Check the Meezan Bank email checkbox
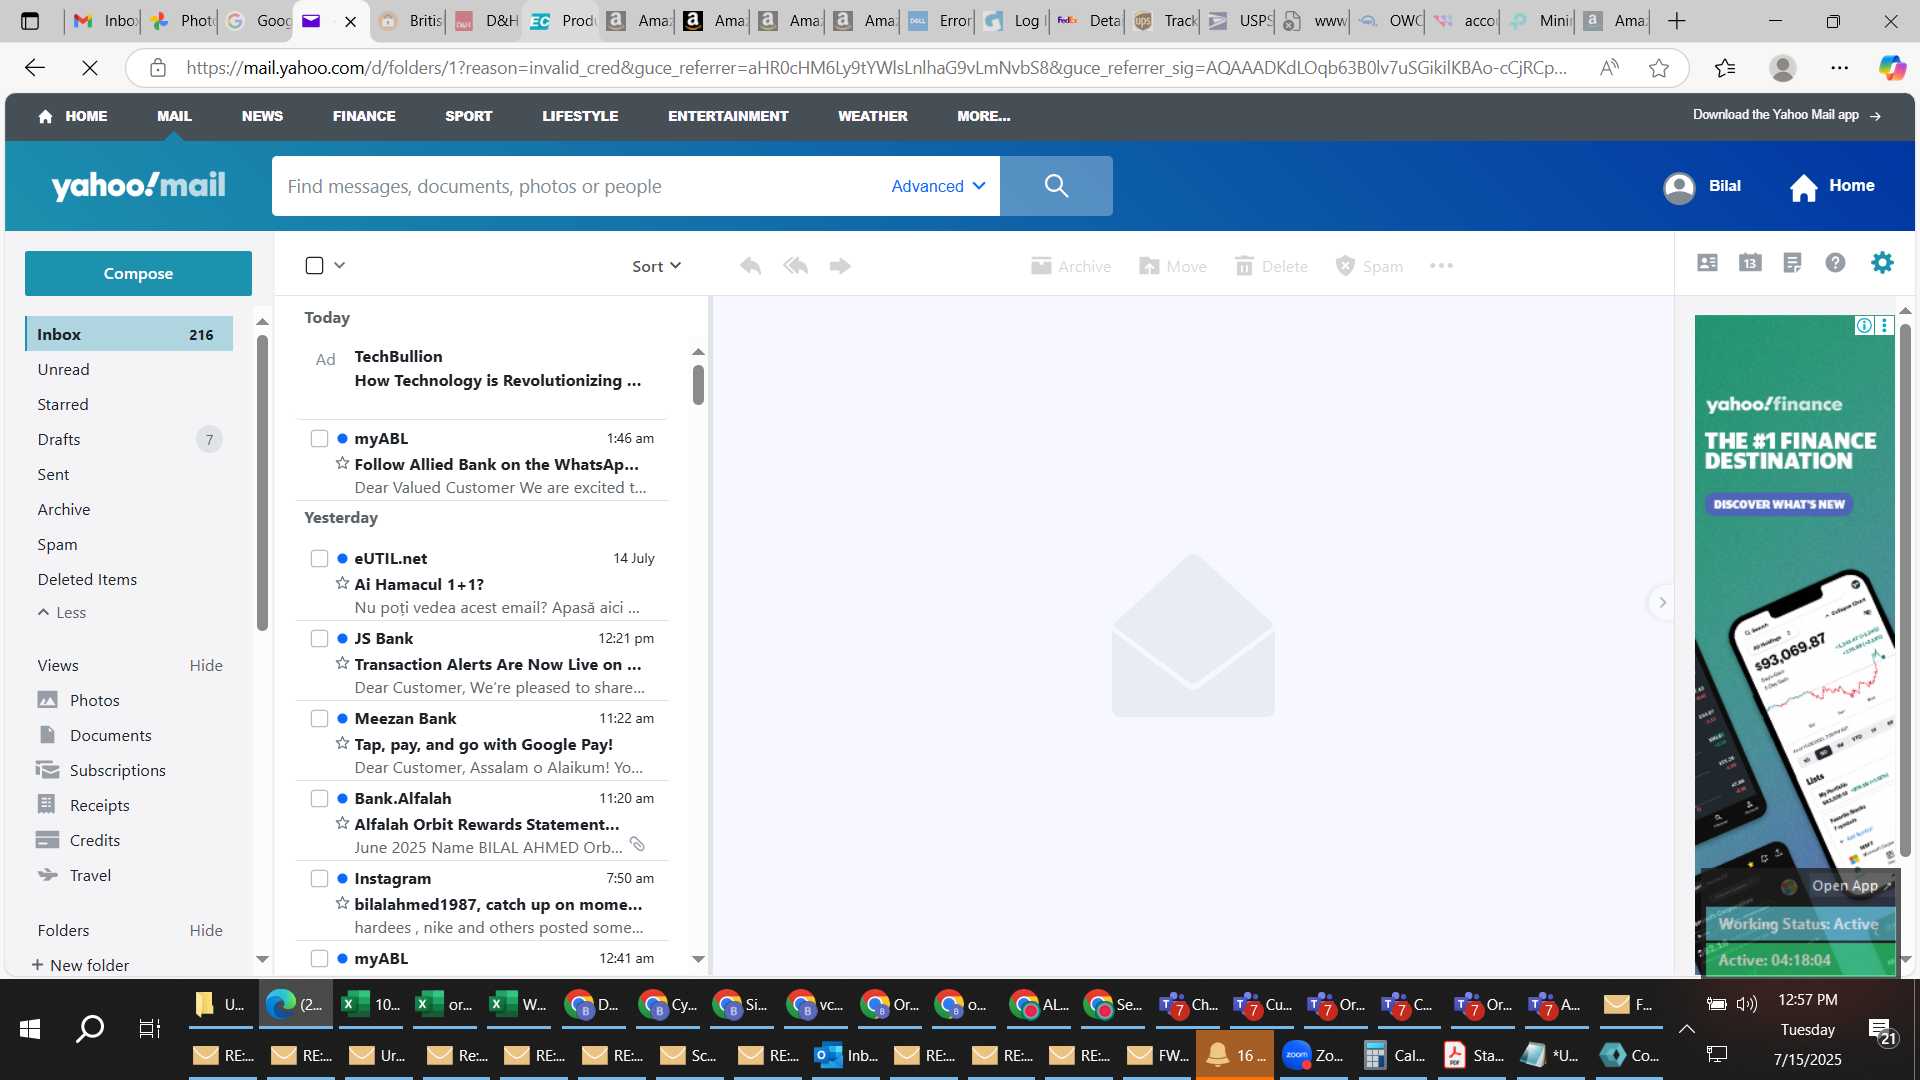The image size is (1920, 1080). pos(319,719)
